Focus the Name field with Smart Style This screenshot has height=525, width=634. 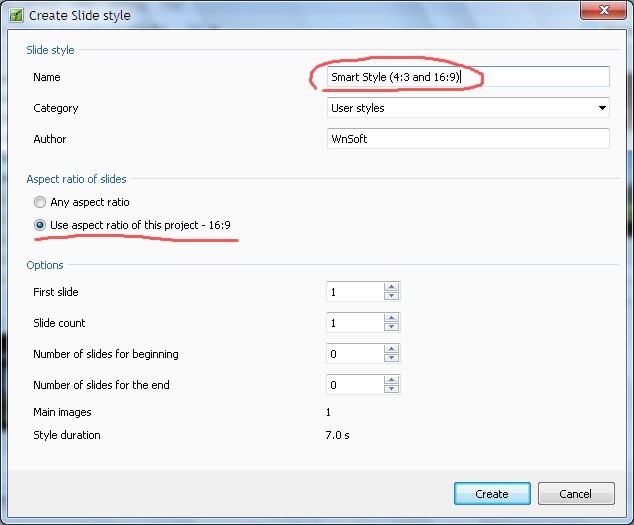pyautogui.click(x=468, y=76)
